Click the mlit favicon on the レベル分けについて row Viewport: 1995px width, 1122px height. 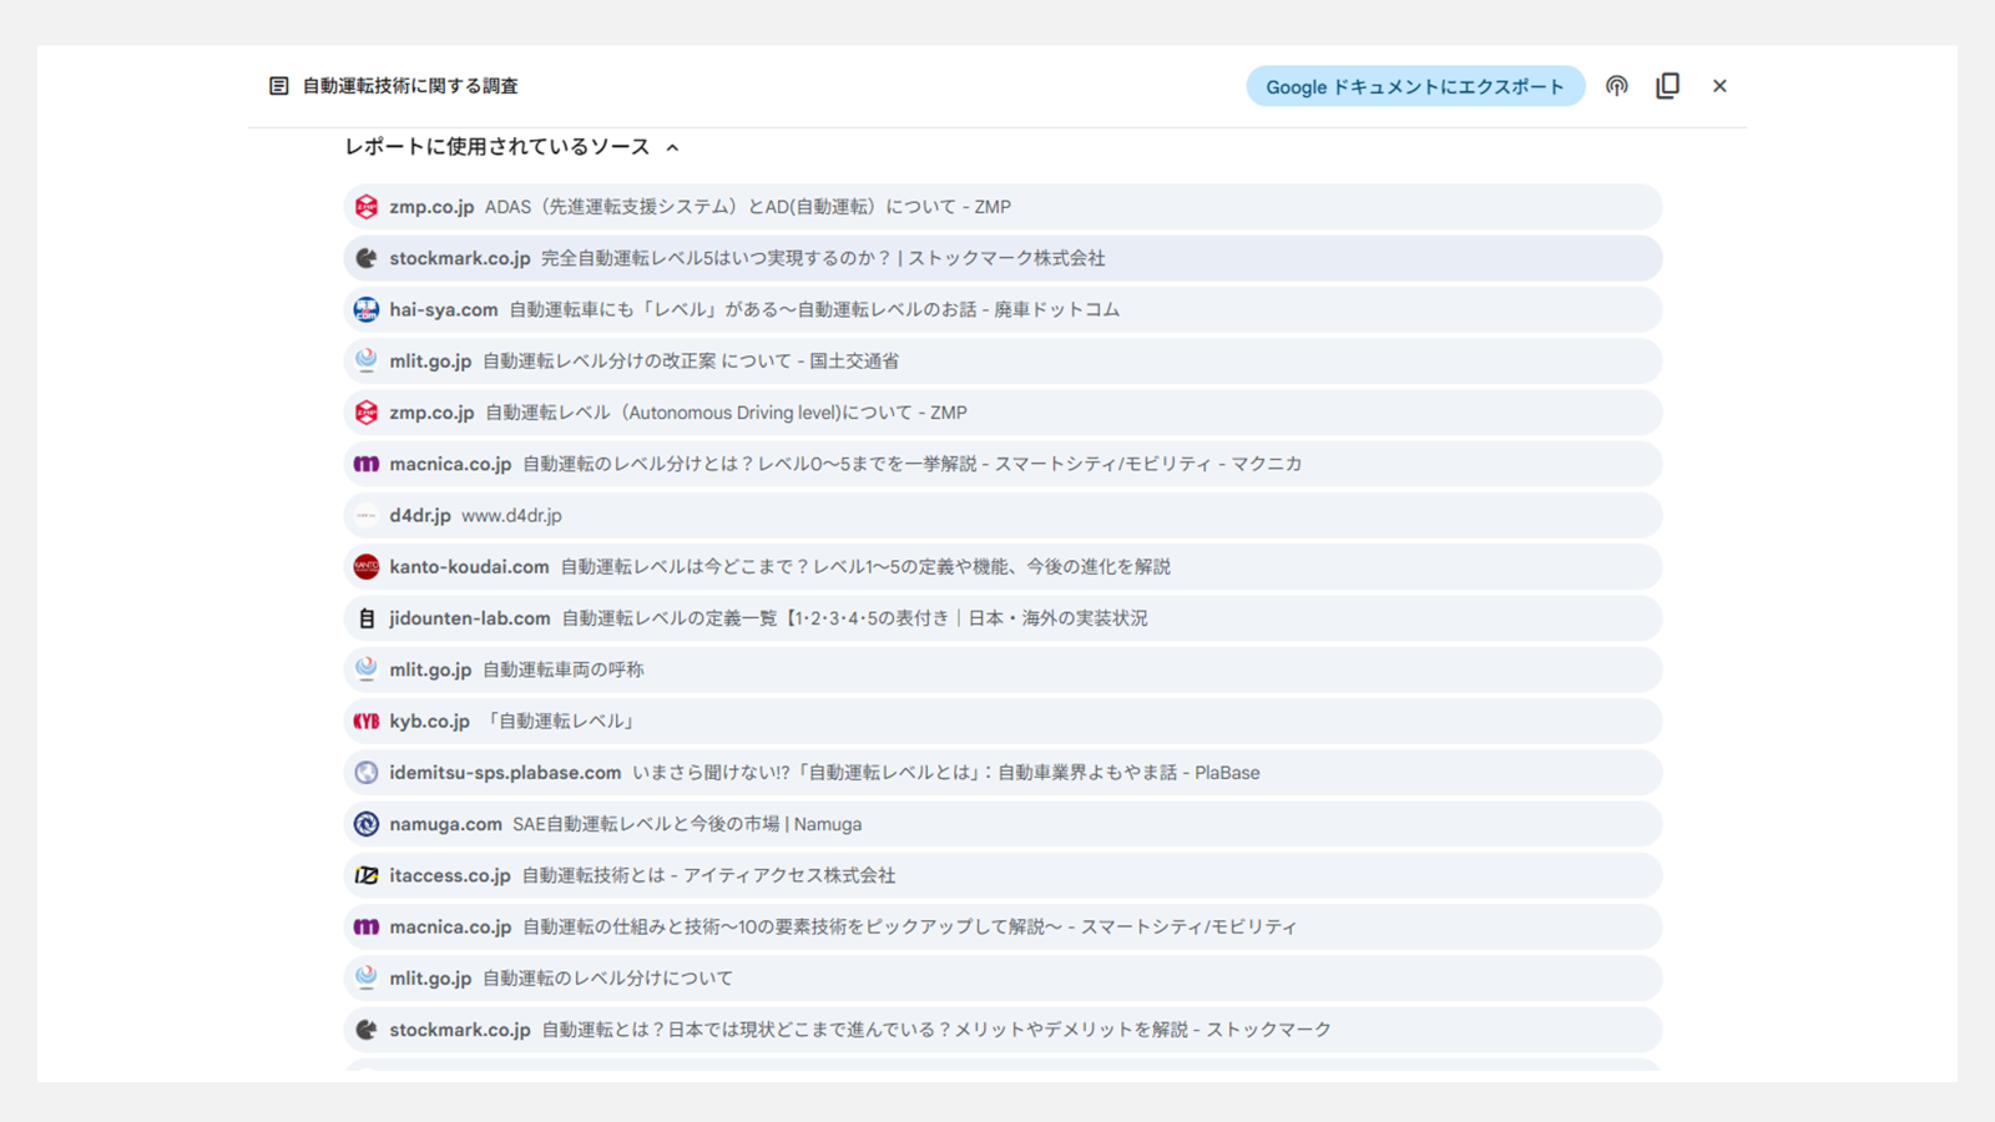click(x=366, y=978)
